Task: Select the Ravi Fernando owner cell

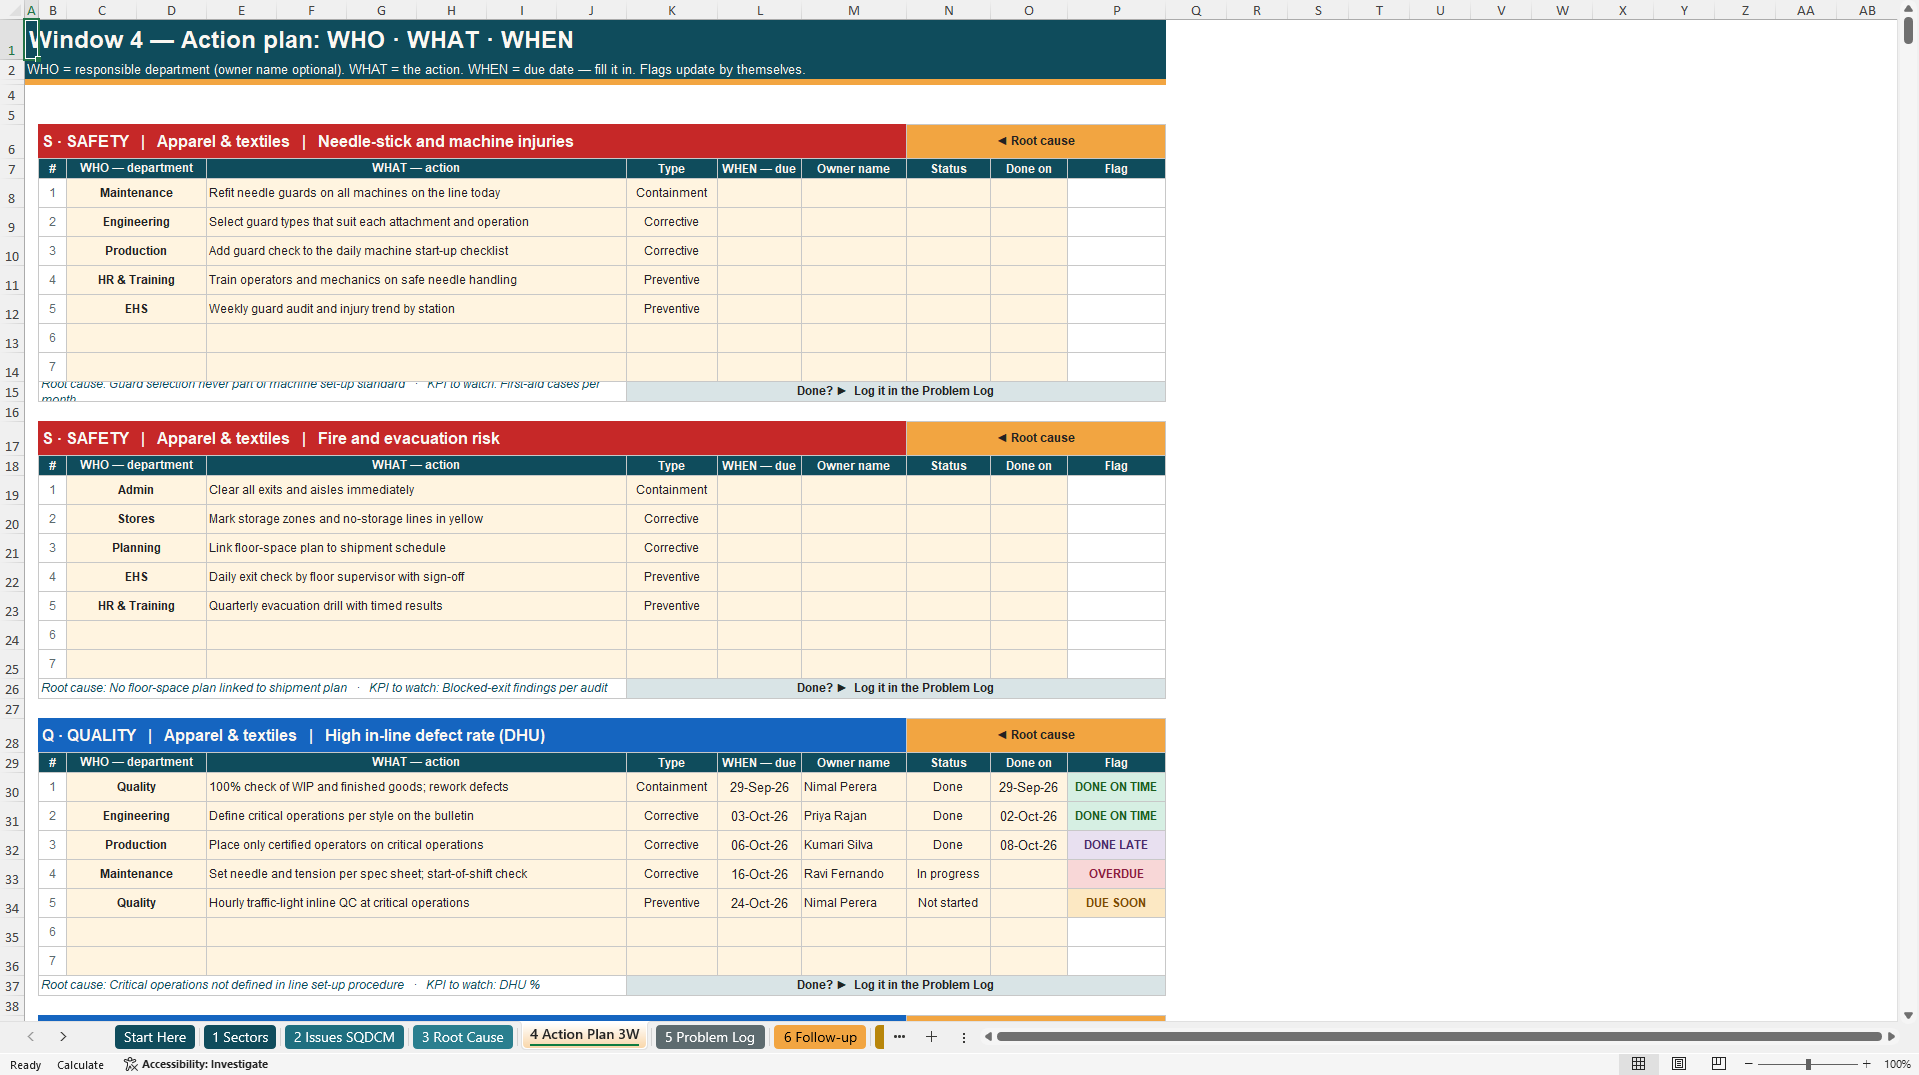Action: pos(853,874)
